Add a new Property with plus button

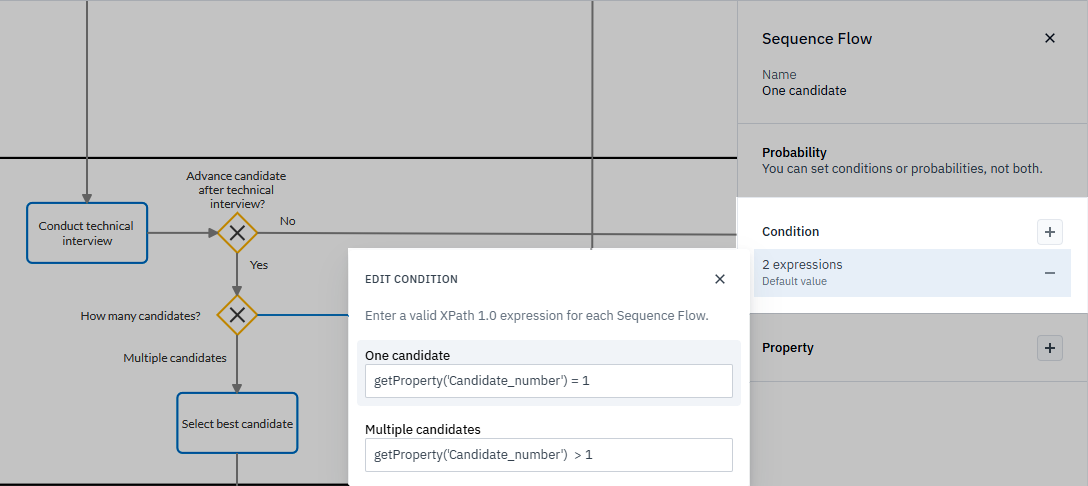click(1049, 348)
